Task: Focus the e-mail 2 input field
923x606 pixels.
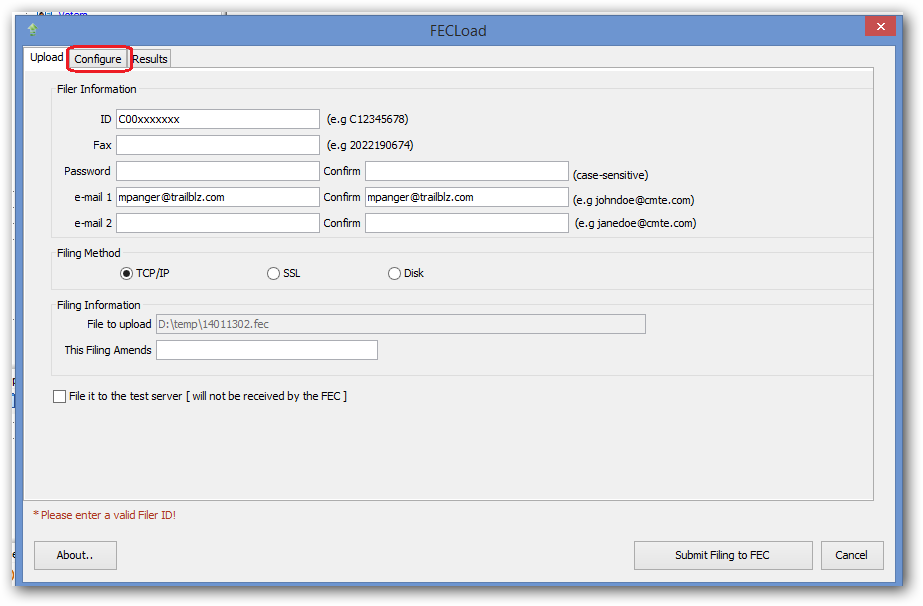Action: click(217, 223)
